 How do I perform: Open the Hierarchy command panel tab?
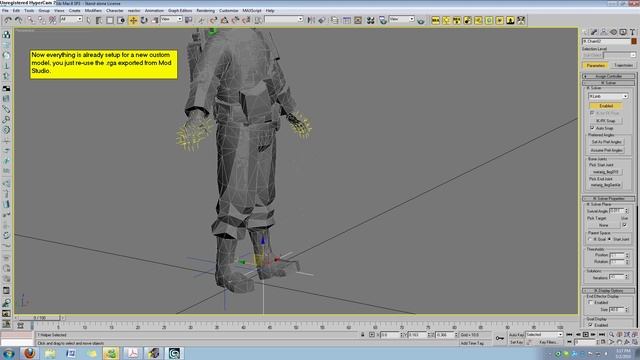(x=604, y=32)
